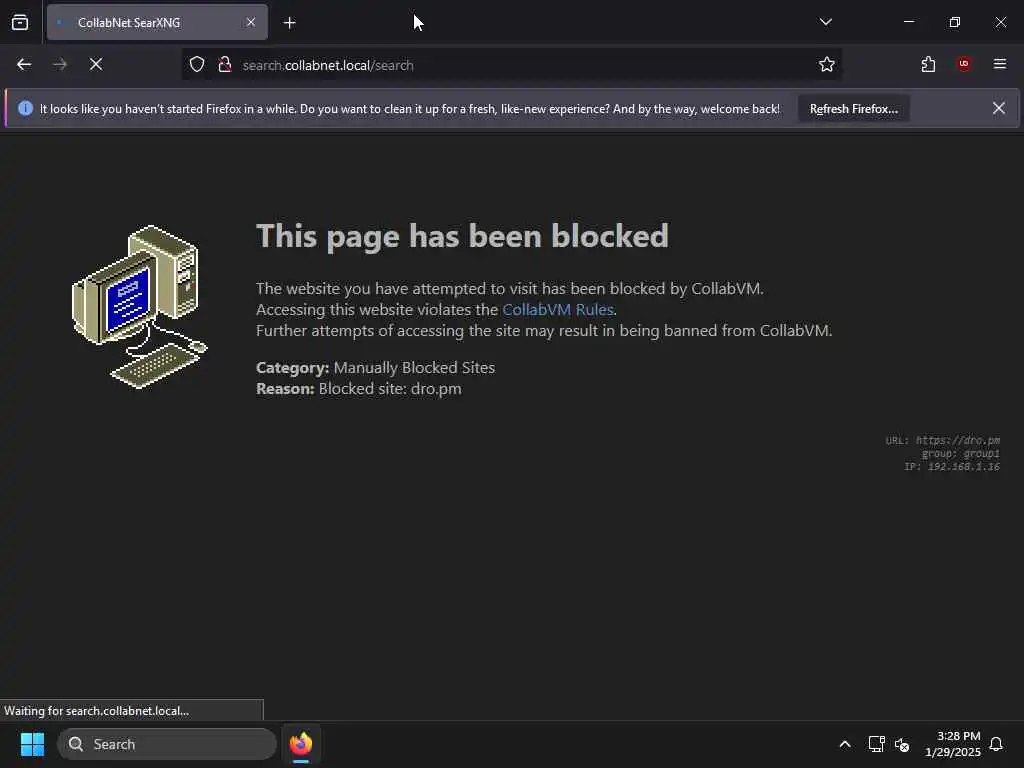Screen dimensions: 1024x768
Task: Stop loading the page
Action: [96, 64]
